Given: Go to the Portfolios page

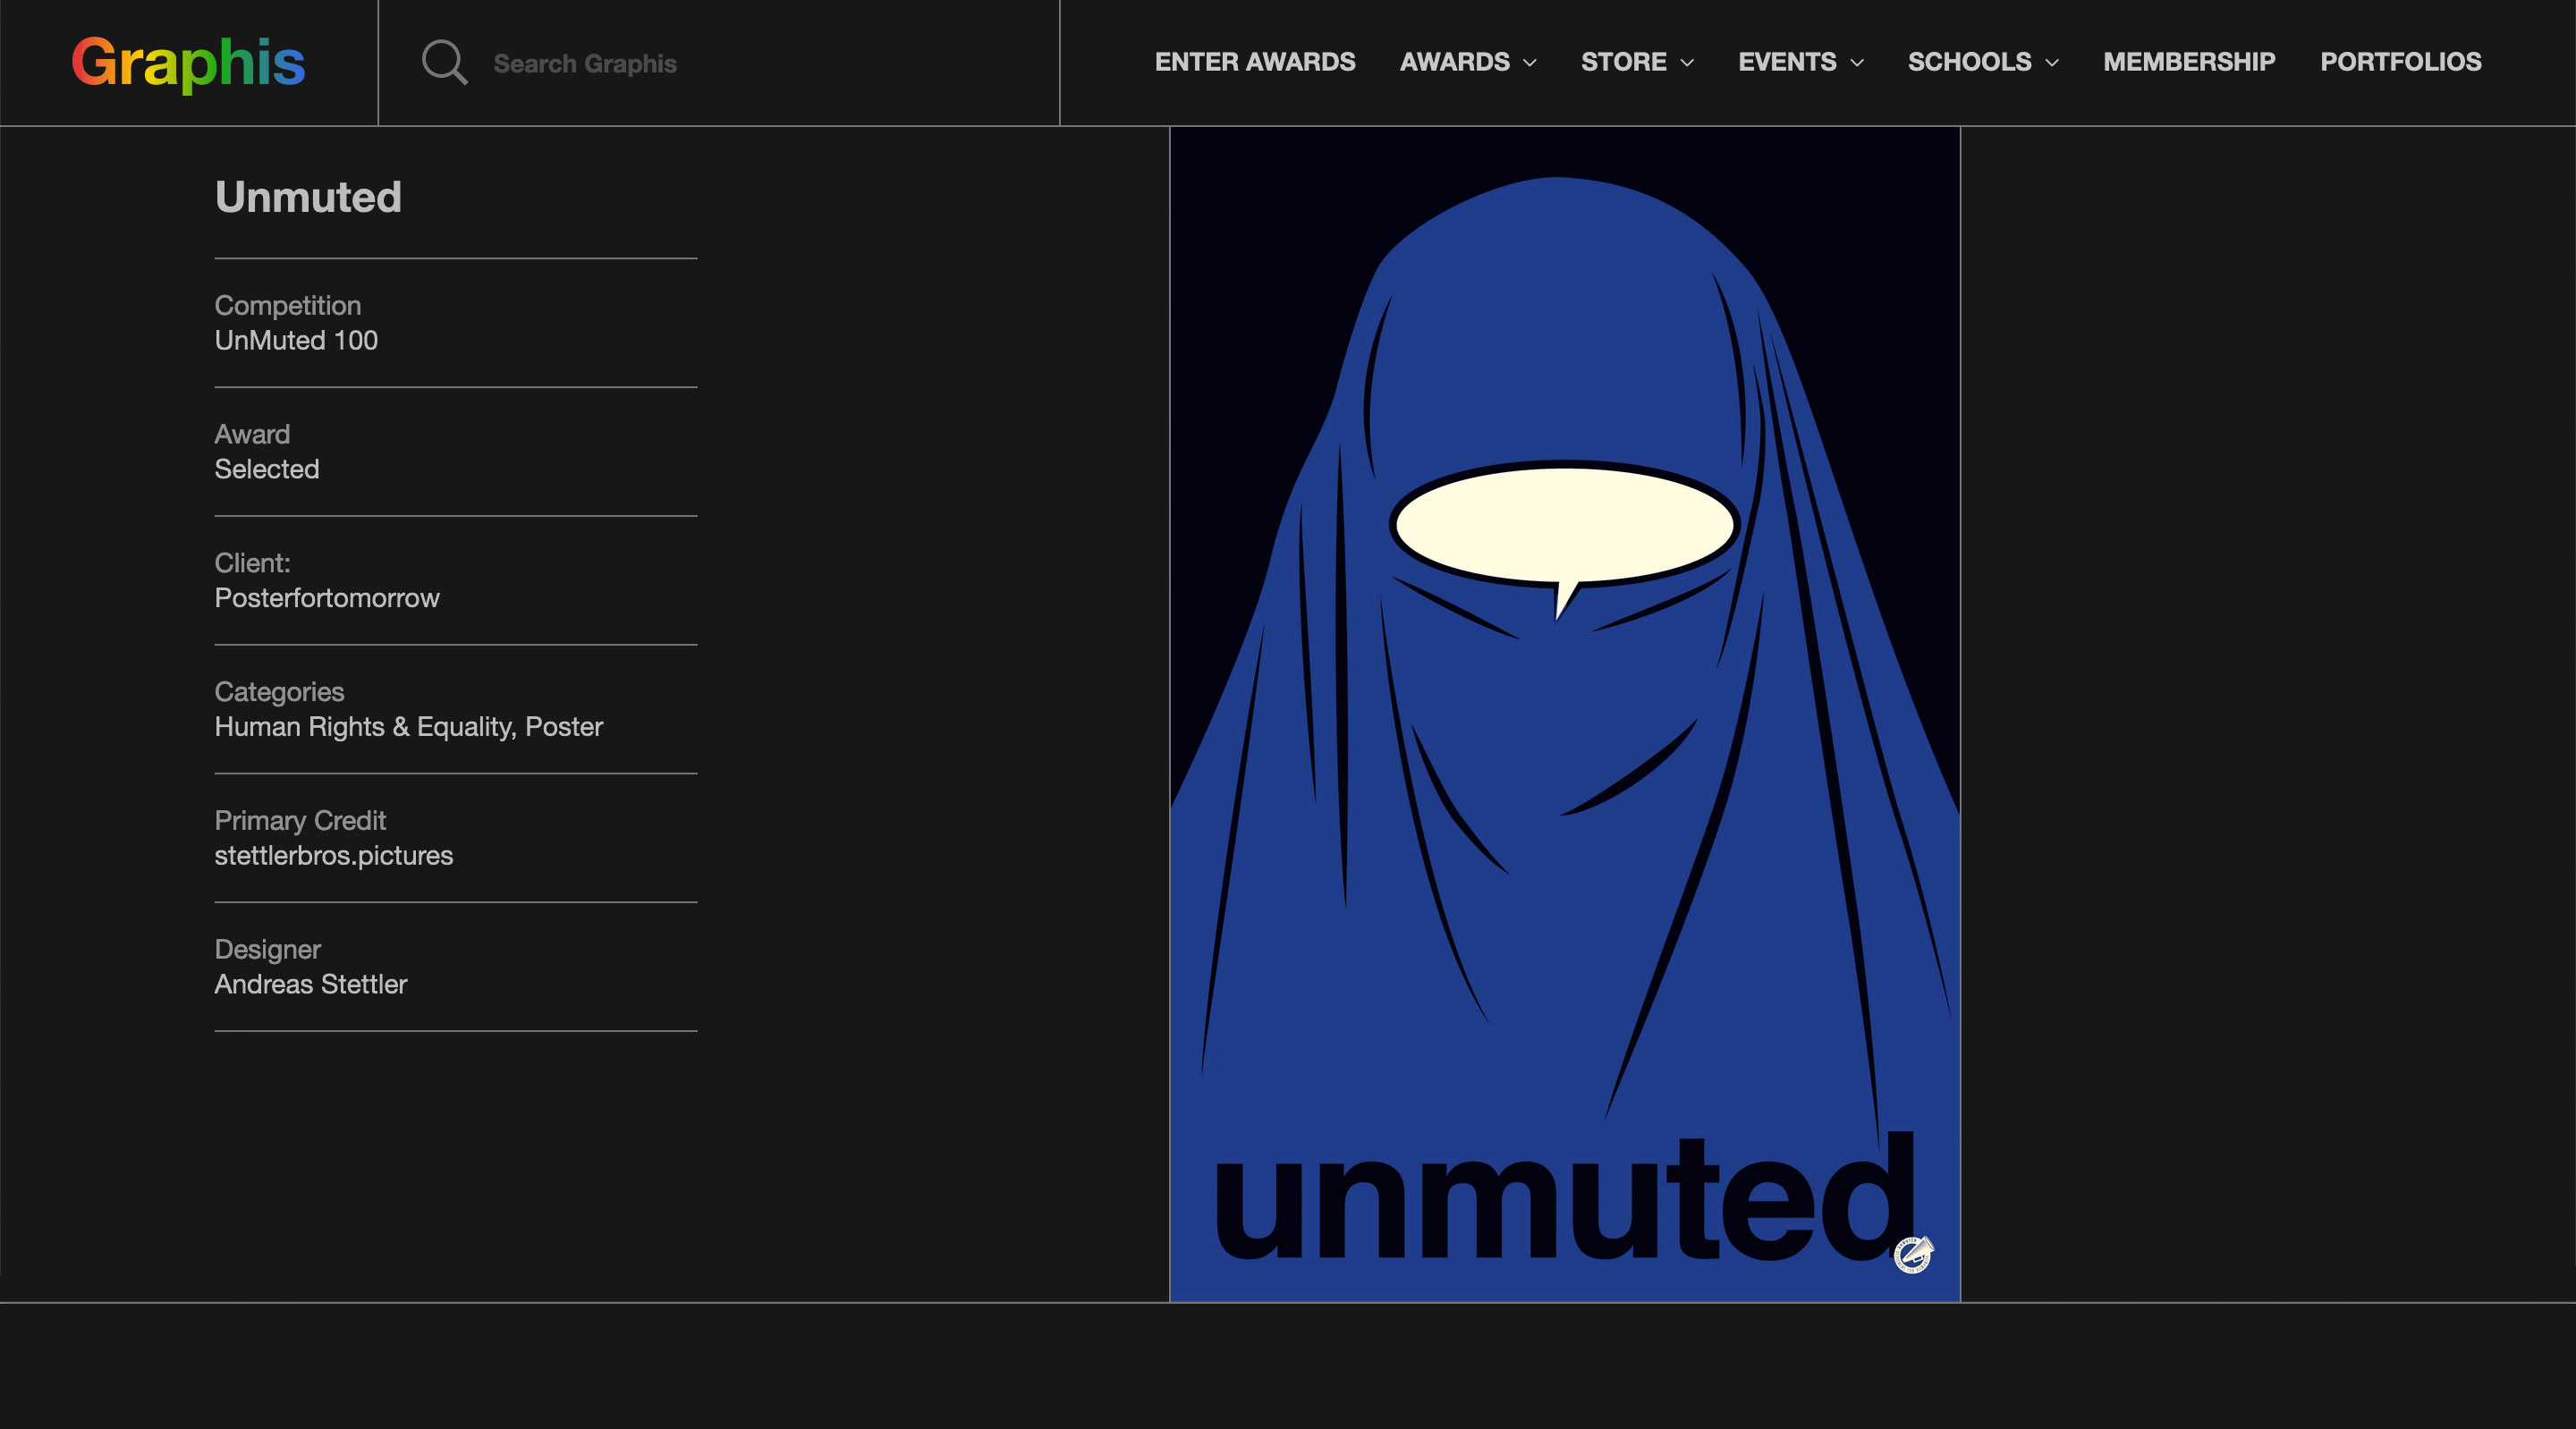Looking at the screenshot, I should click(2401, 62).
